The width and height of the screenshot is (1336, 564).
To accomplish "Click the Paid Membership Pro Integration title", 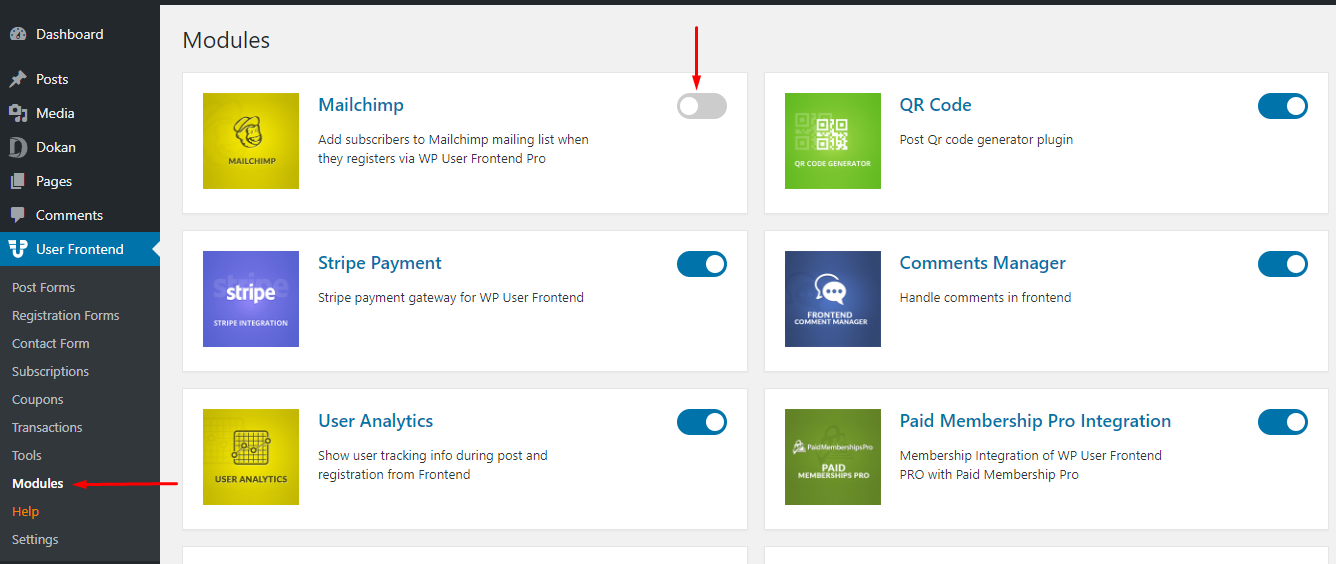I will click(x=1035, y=421).
